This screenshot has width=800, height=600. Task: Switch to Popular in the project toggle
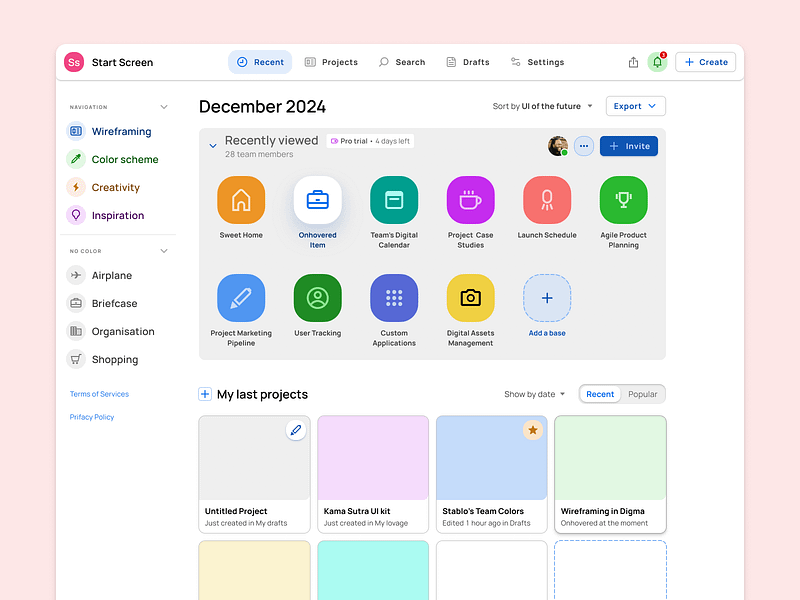point(642,394)
